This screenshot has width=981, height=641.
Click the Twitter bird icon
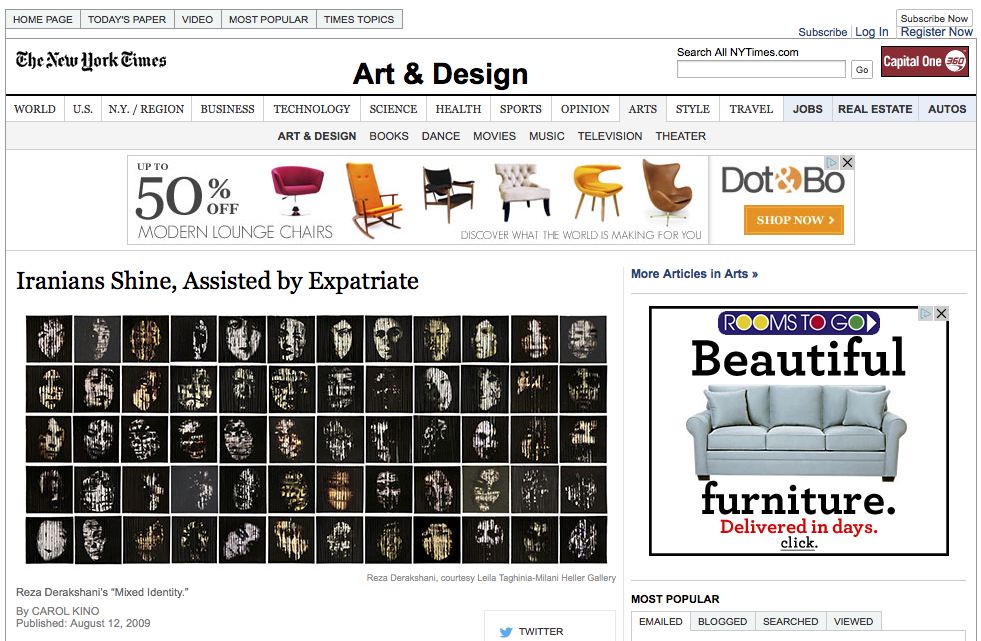pyautogui.click(x=506, y=632)
